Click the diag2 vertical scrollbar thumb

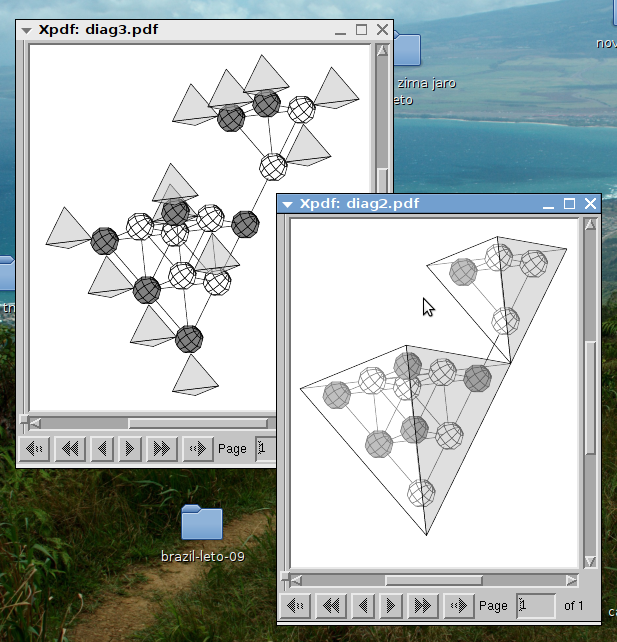[590, 397]
